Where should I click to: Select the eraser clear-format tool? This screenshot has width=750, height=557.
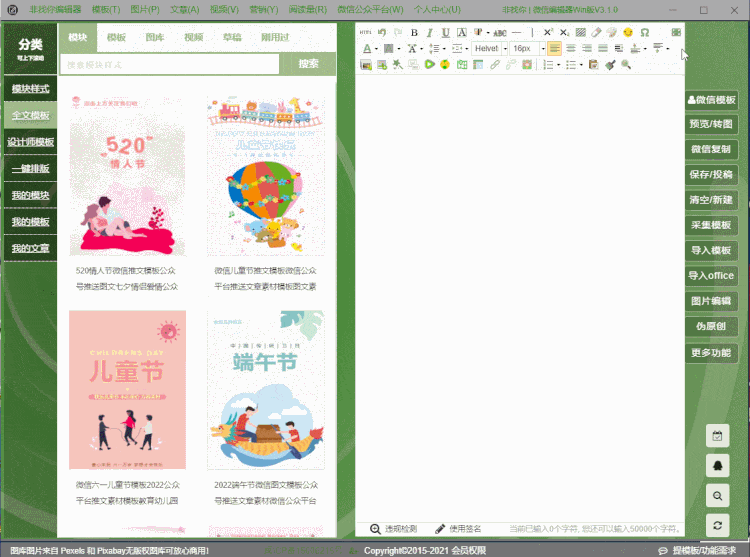tap(596, 33)
